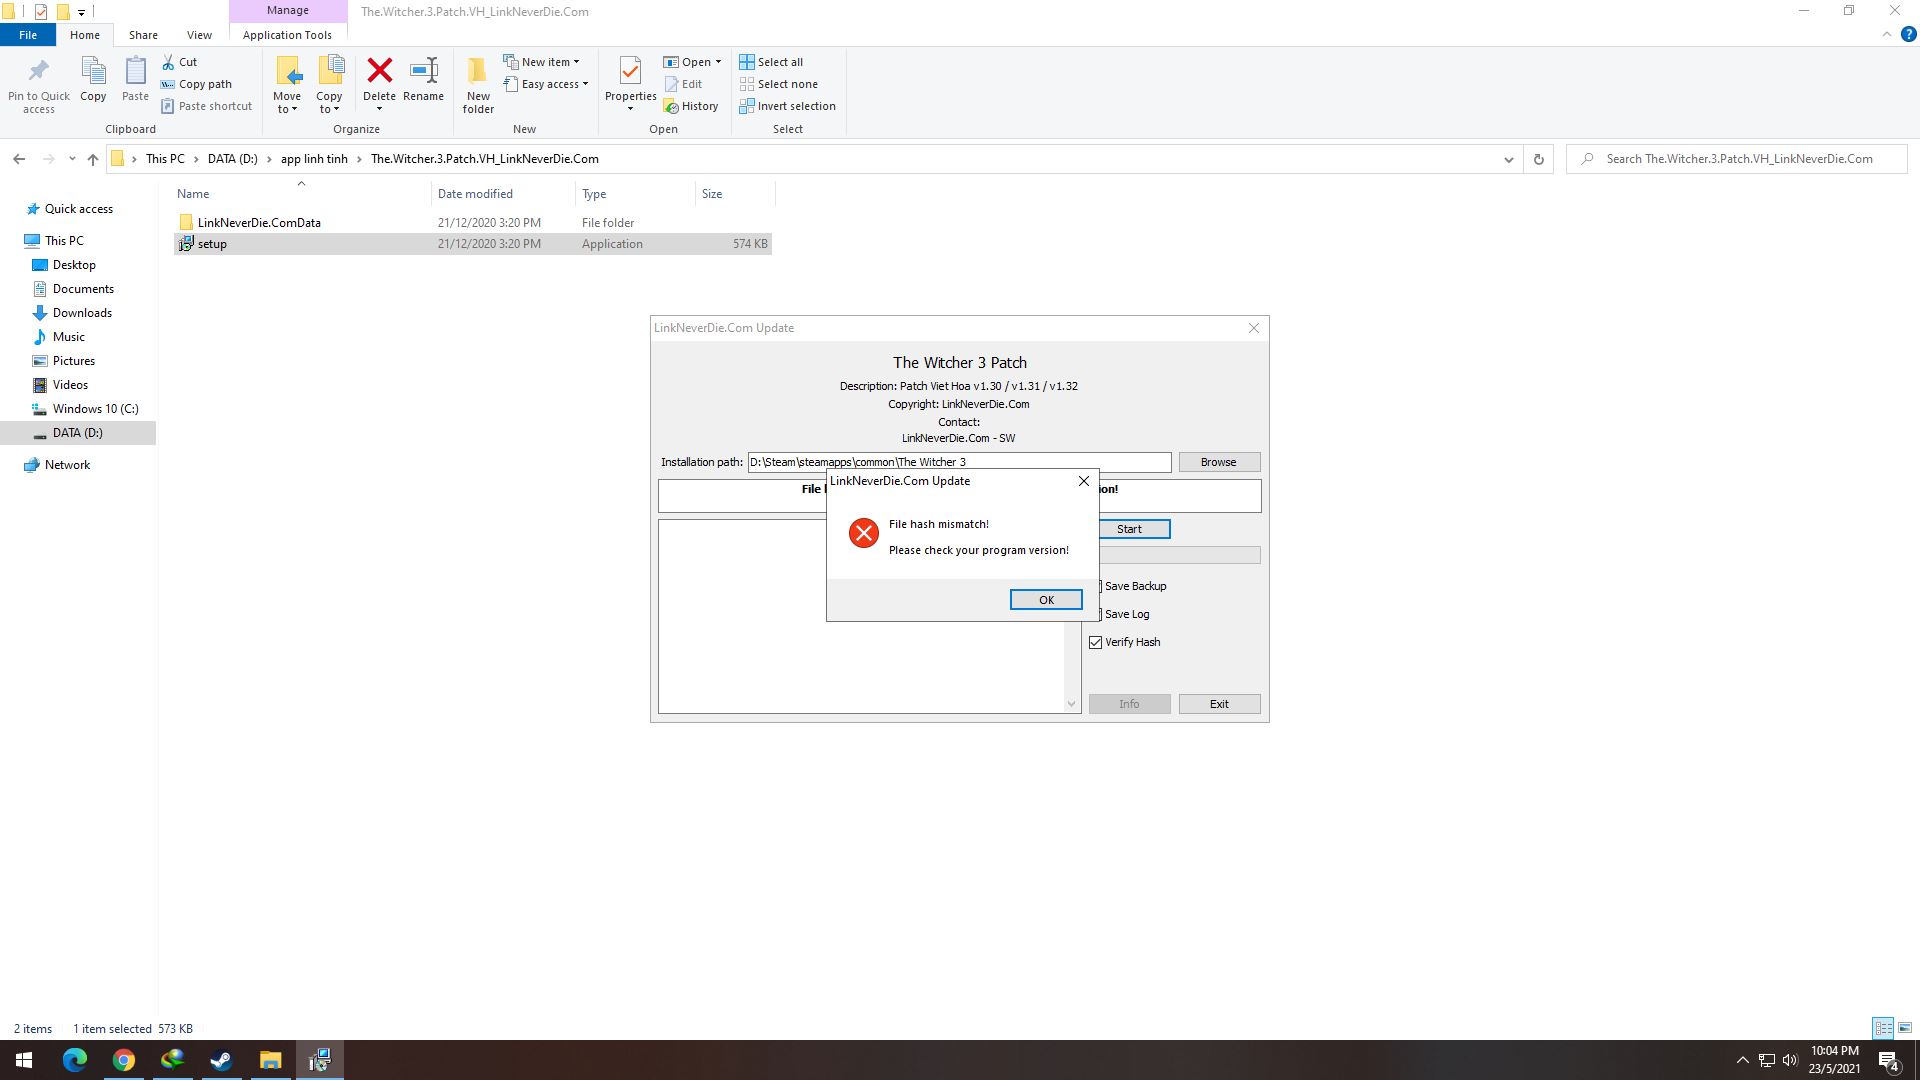Viewport: 1920px width, 1080px height.
Task: Toggle the Verify Hash checkbox
Action: [1096, 642]
